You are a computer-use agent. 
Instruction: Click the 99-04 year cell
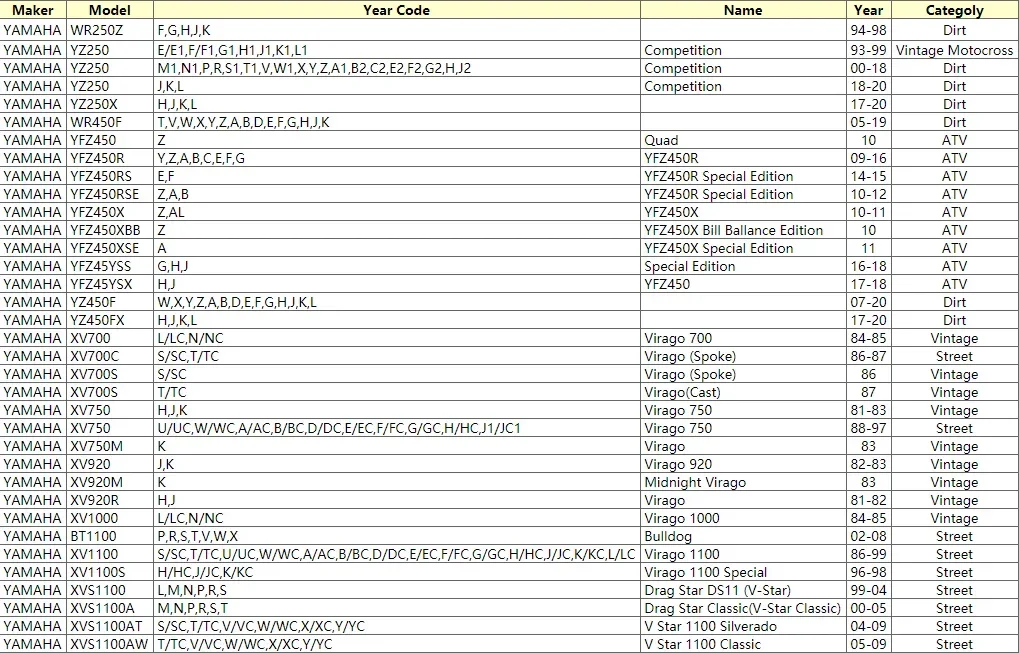click(x=868, y=590)
